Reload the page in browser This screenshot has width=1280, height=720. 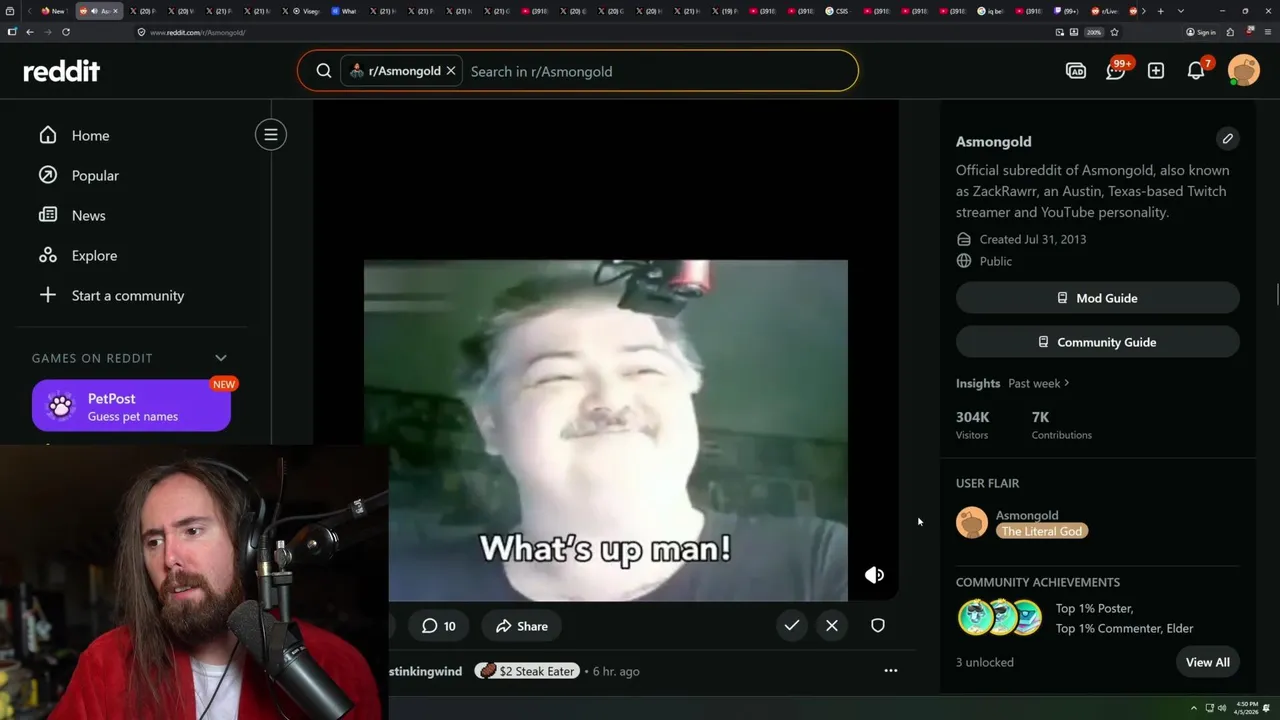[66, 32]
